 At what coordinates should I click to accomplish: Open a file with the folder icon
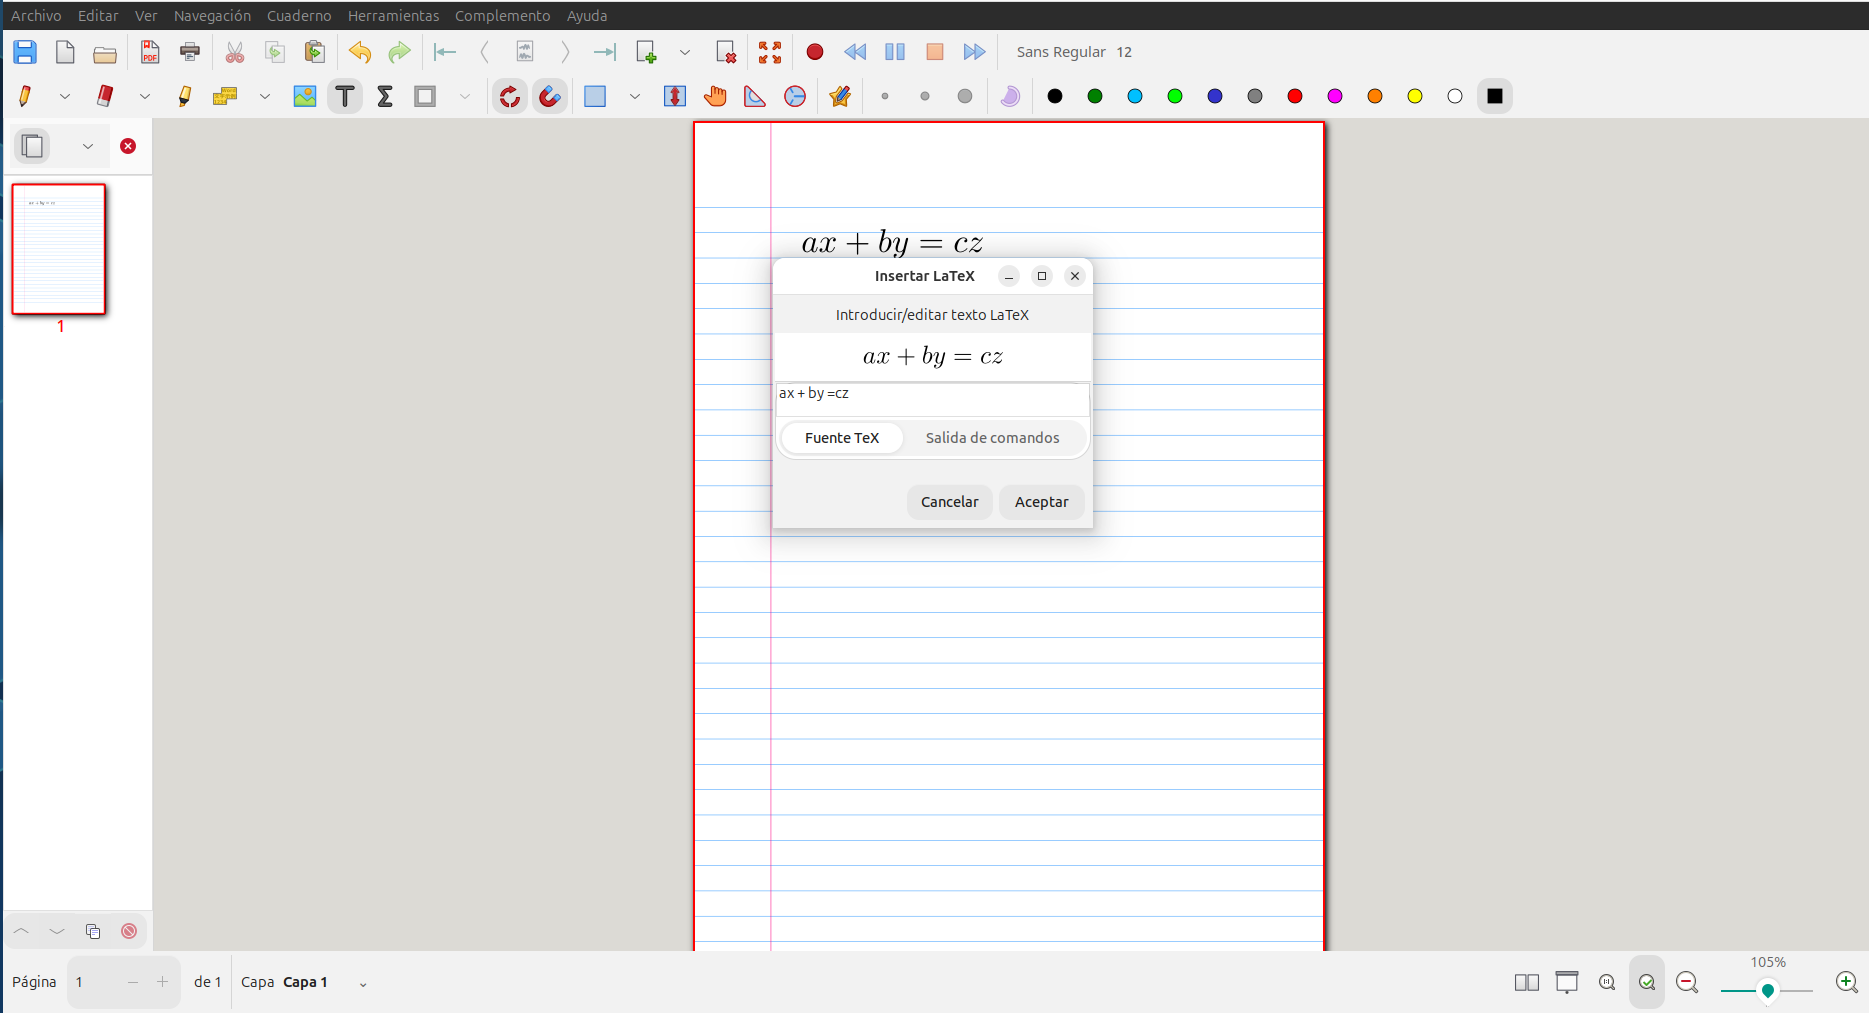(x=105, y=53)
